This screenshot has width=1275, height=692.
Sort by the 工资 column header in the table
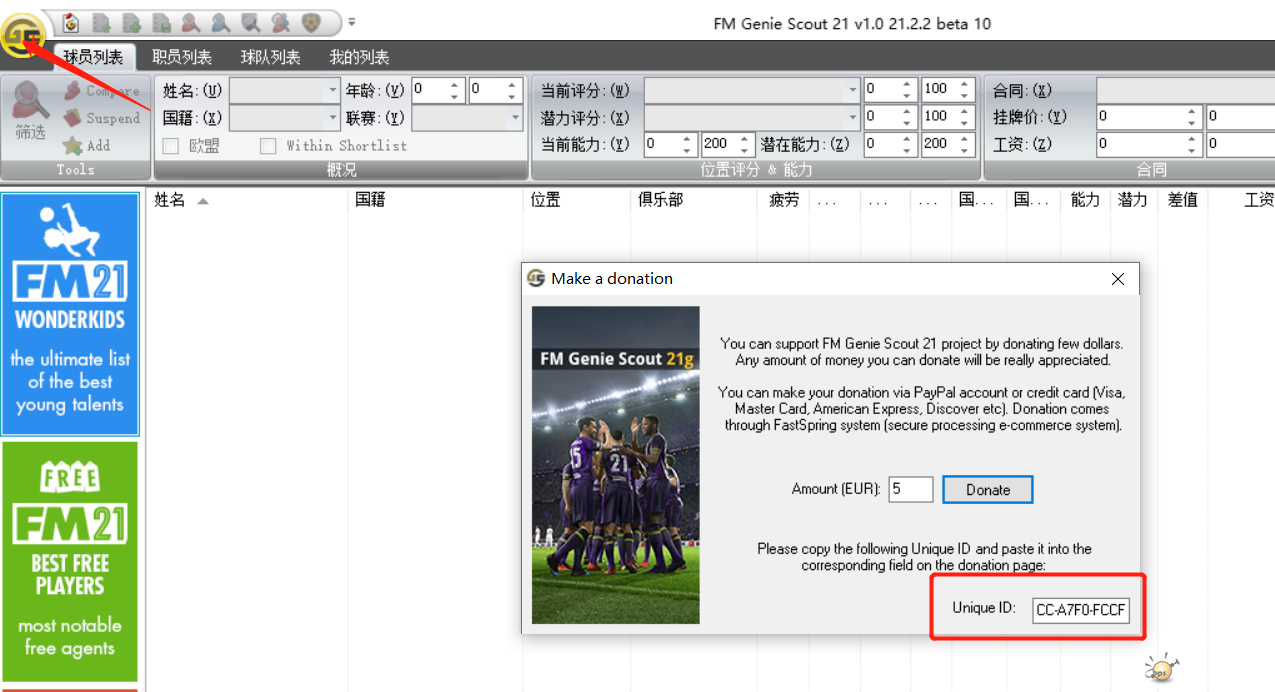1242,200
